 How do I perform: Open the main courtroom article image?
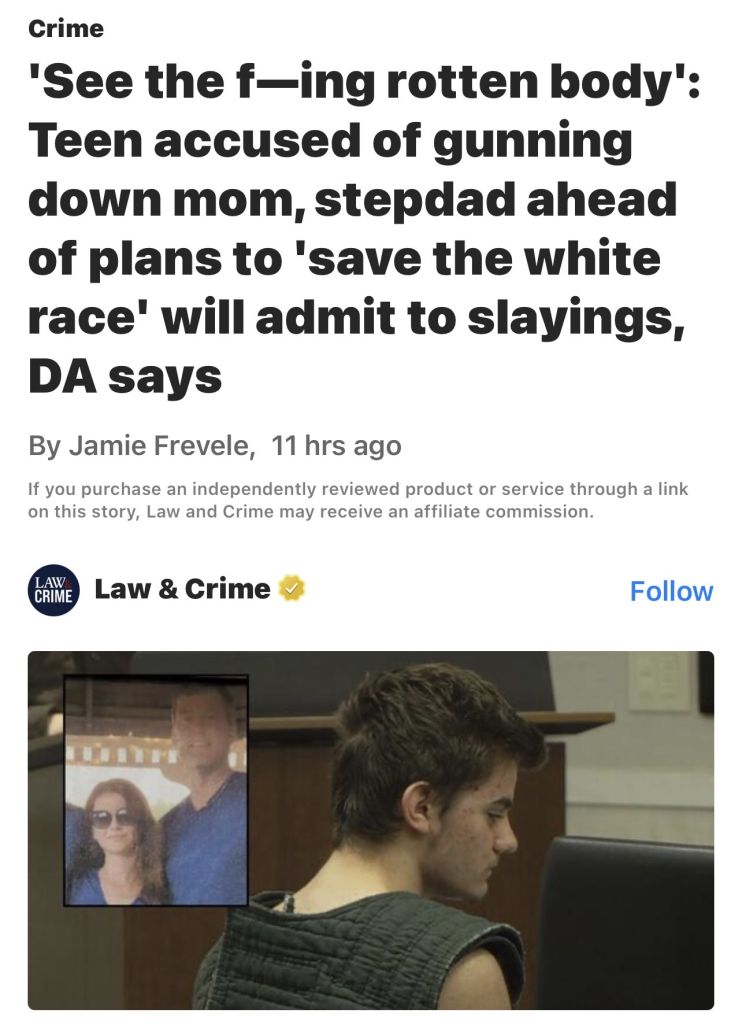(x=370, y=830)
